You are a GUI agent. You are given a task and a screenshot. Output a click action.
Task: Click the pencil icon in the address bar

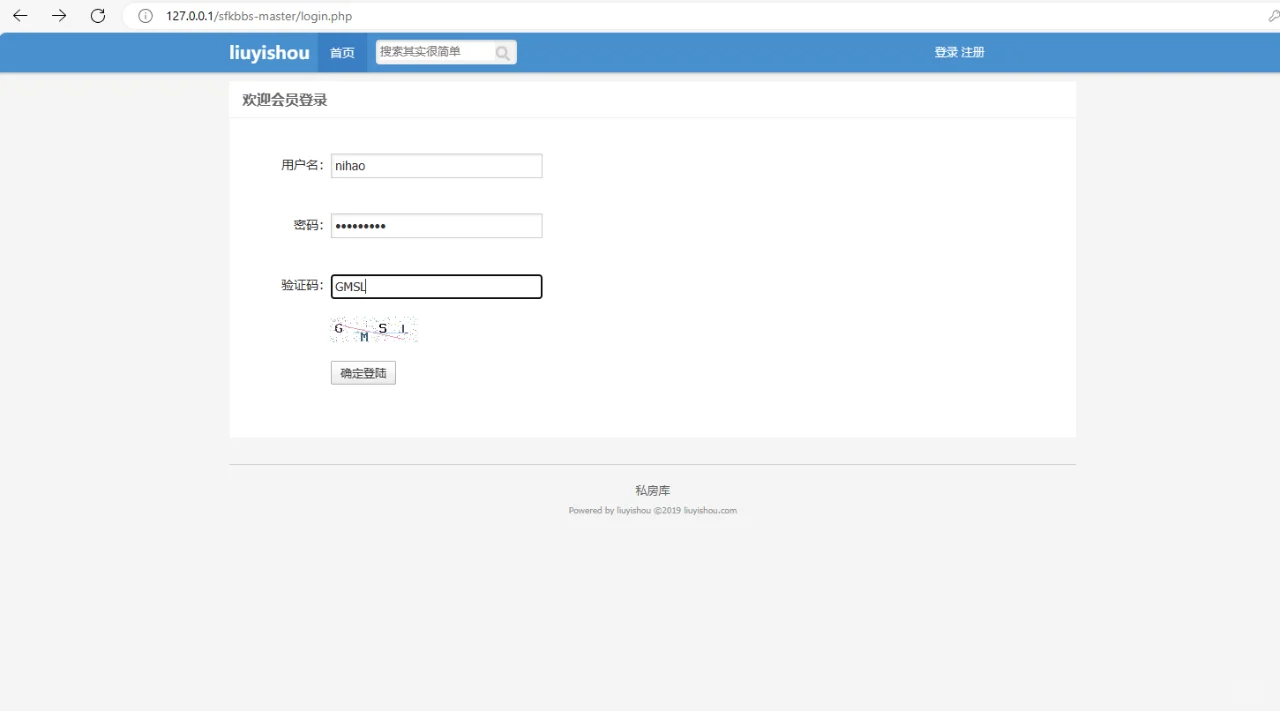pos(1272,16)
